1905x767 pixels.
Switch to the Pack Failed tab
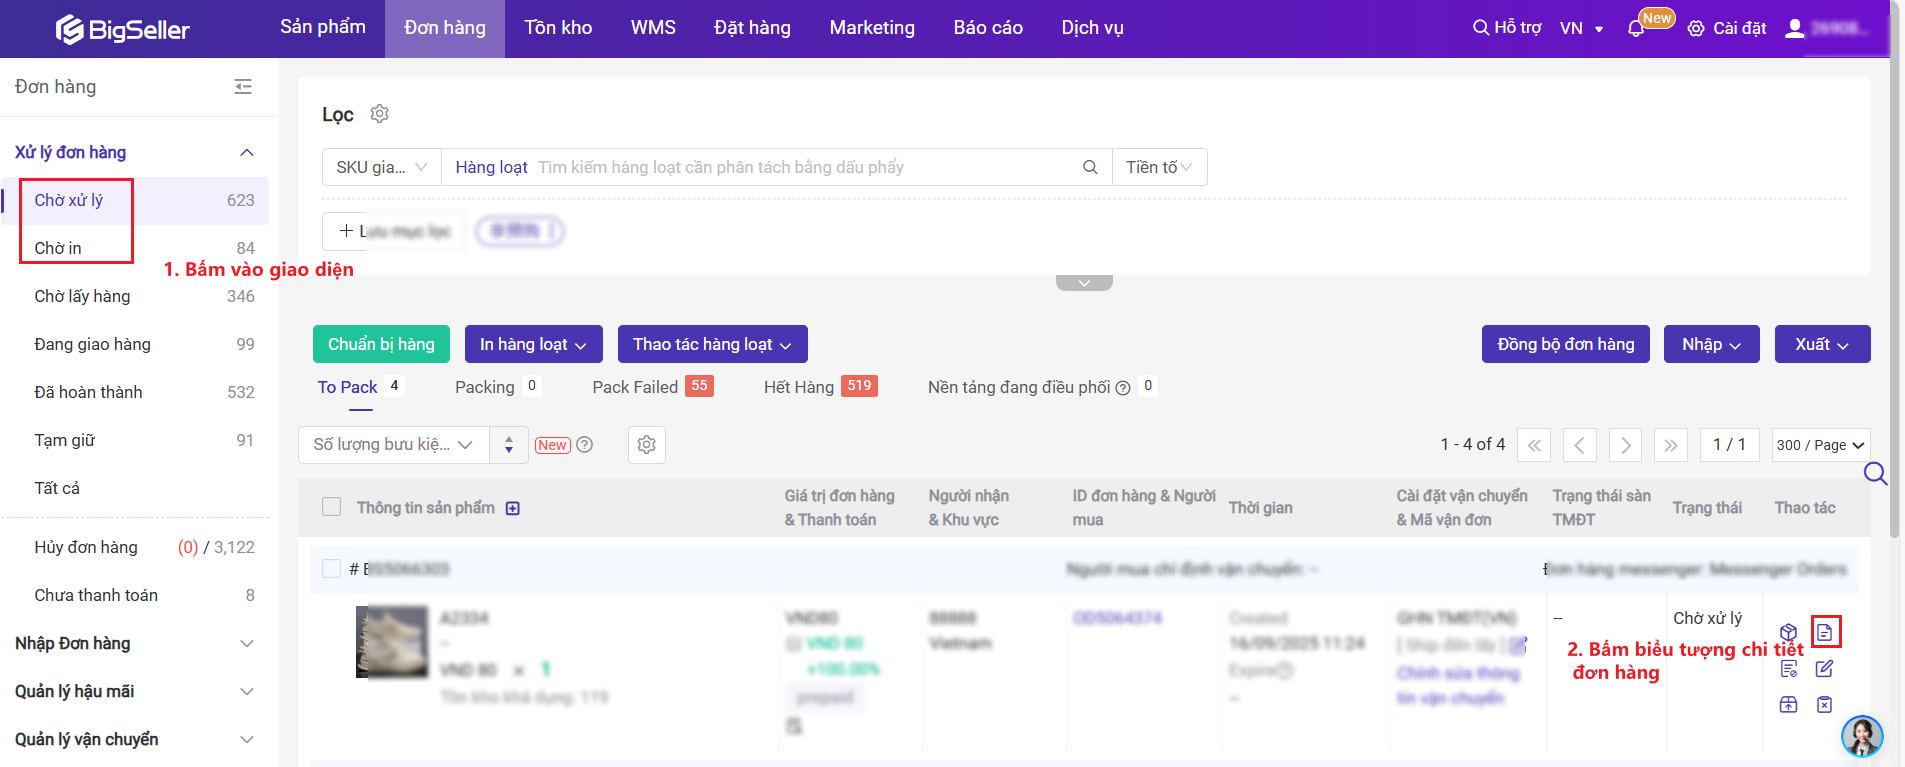coord(635,387)
